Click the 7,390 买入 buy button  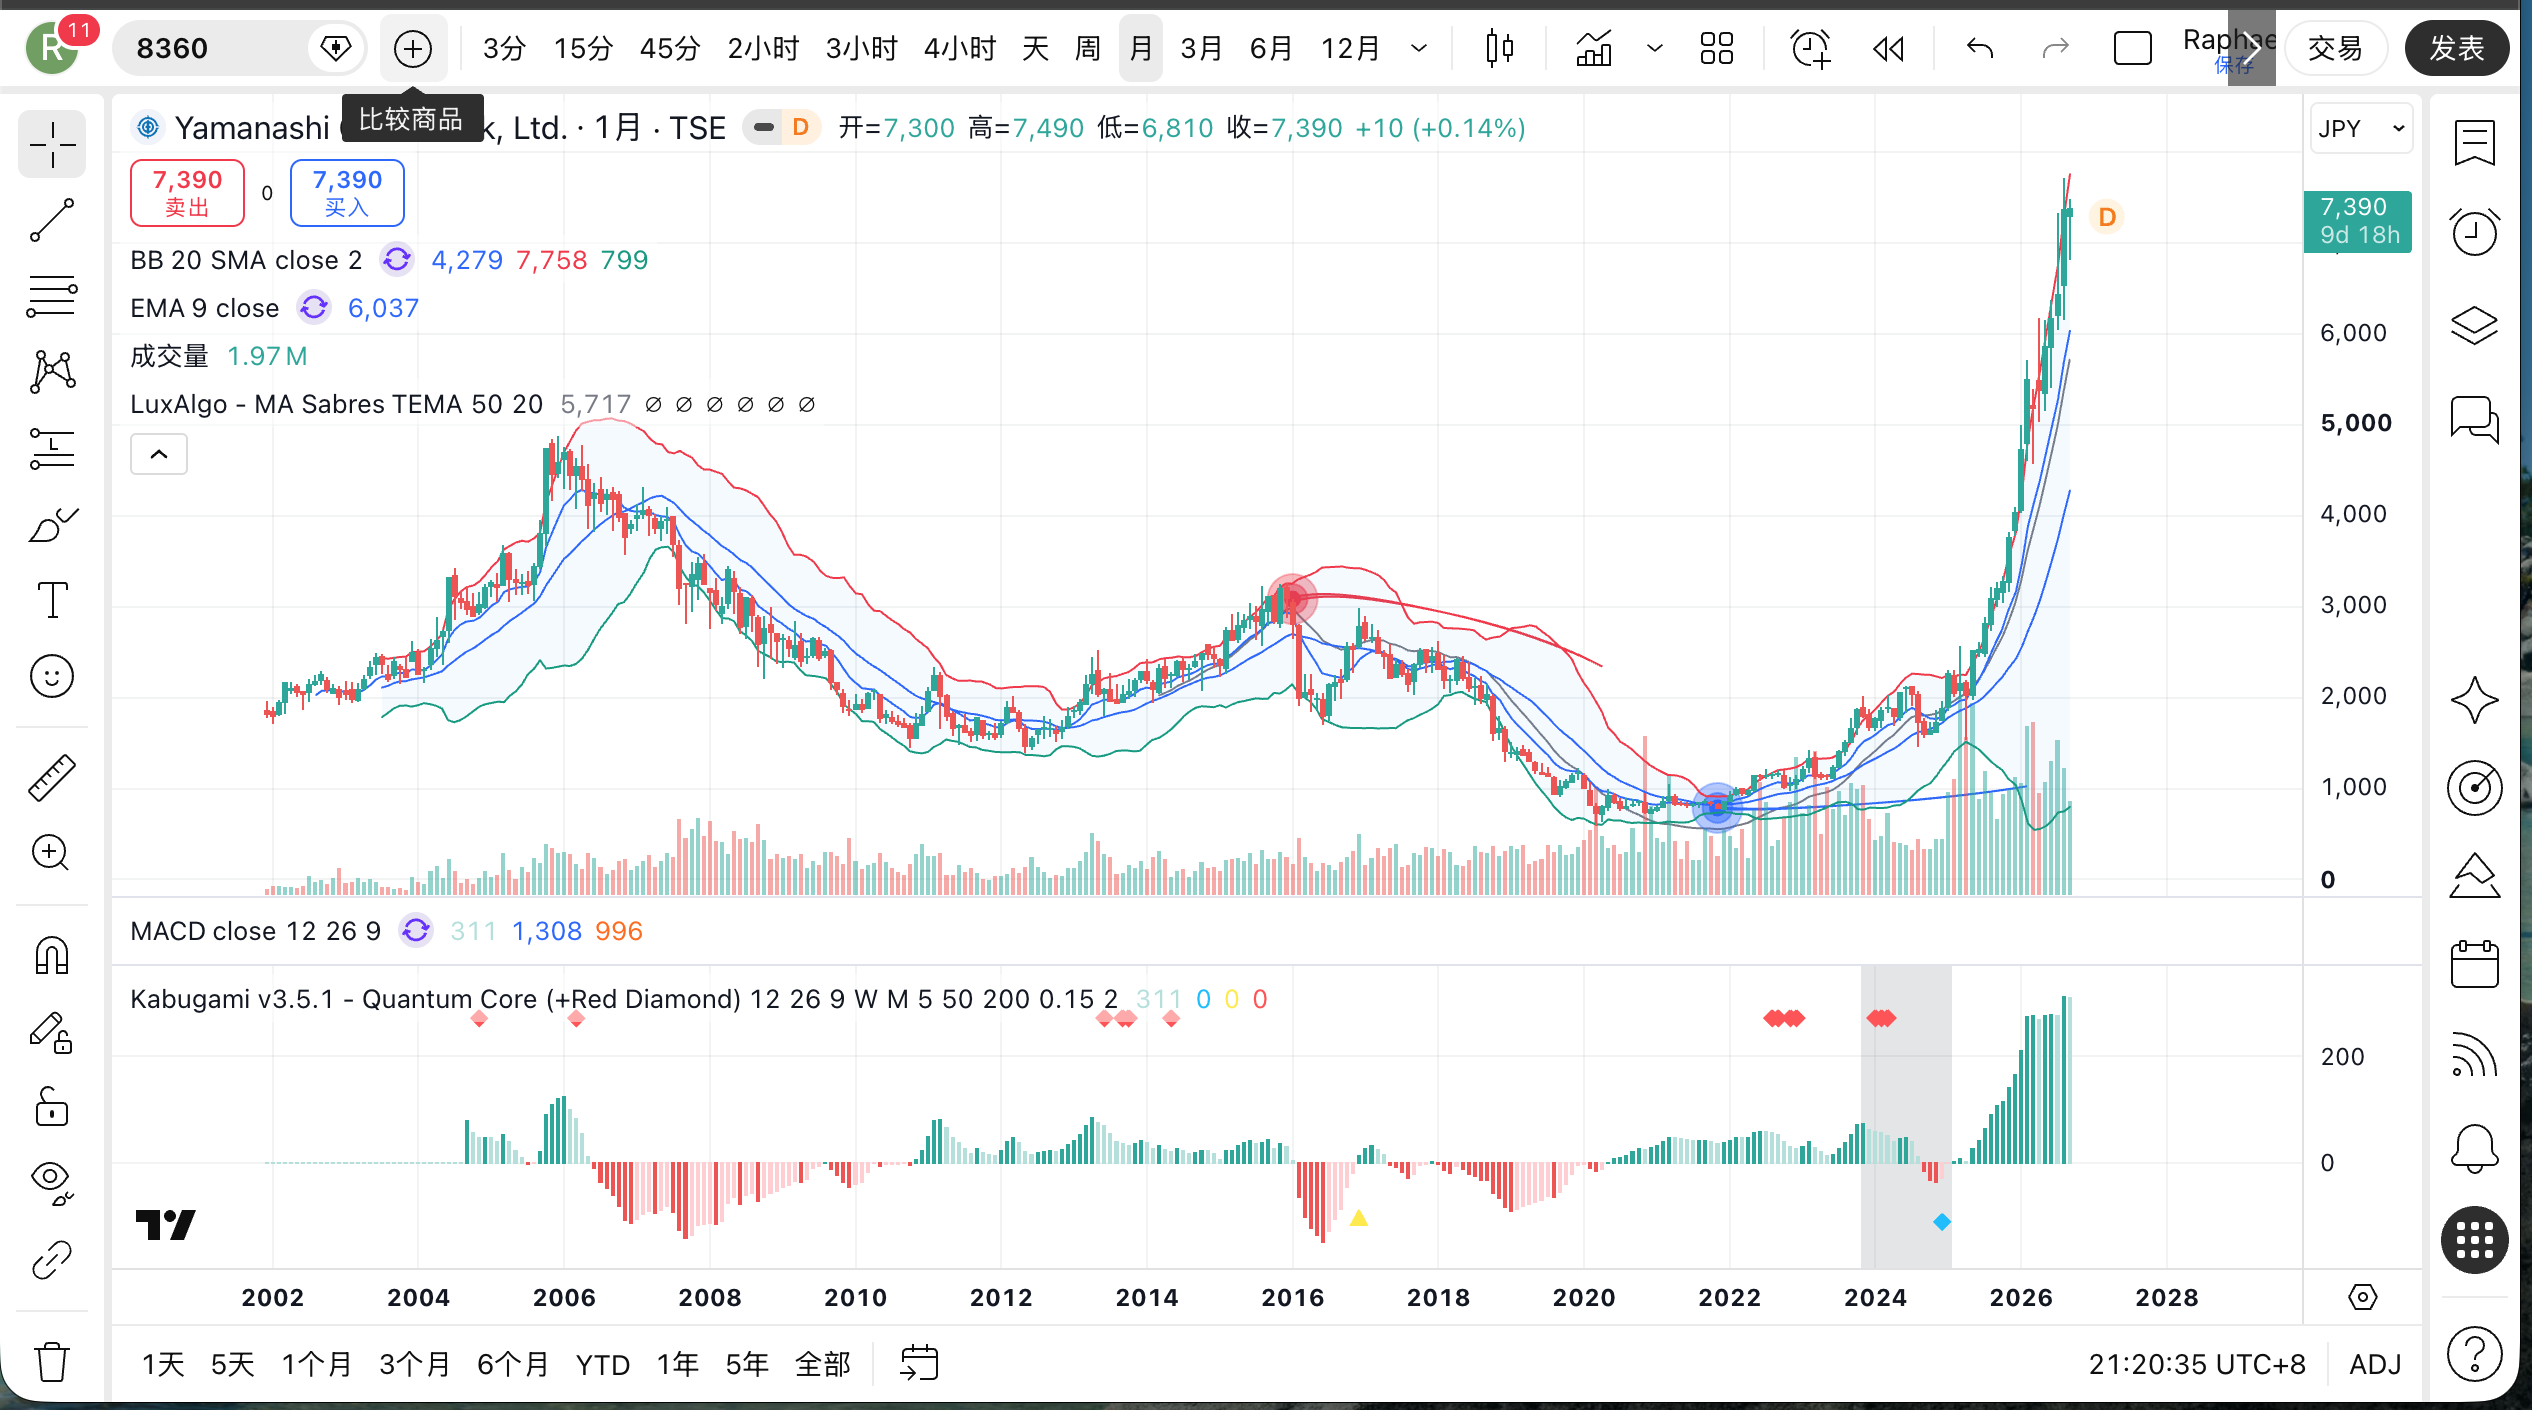[x=347, y=193]
